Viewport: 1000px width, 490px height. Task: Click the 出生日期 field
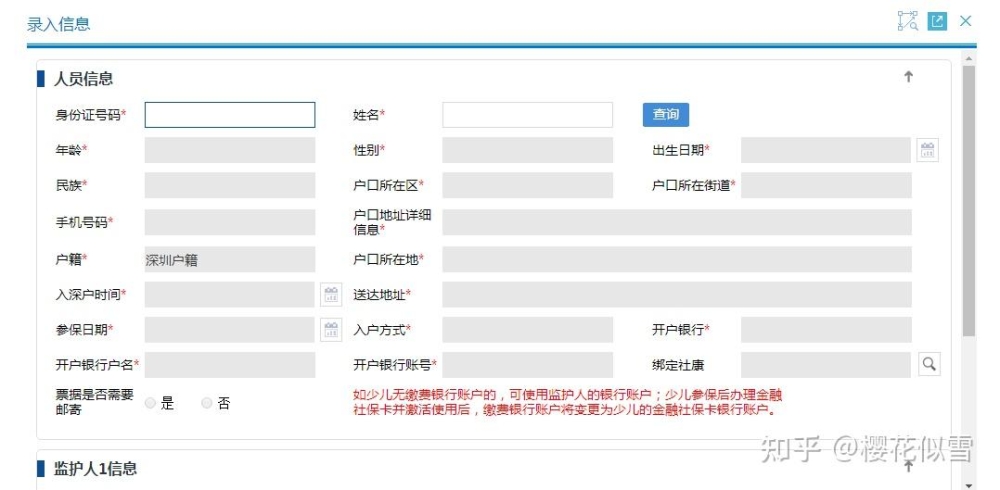[826, 150]
